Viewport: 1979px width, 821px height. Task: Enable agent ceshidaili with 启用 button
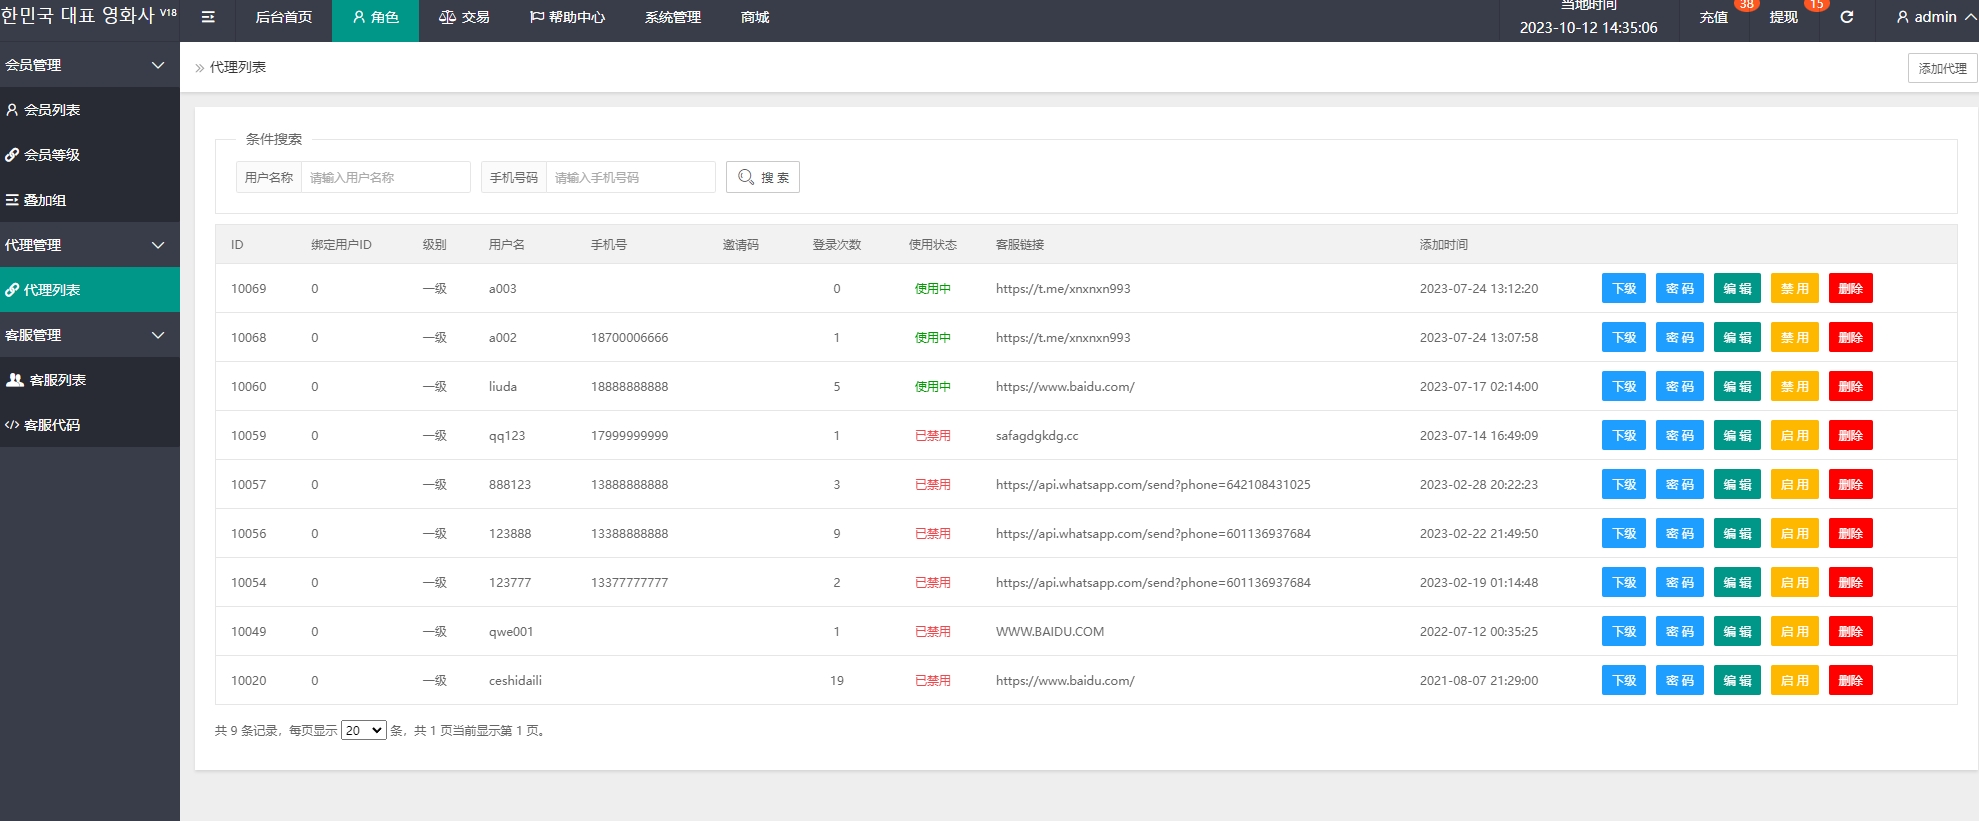click(1794, 681)
